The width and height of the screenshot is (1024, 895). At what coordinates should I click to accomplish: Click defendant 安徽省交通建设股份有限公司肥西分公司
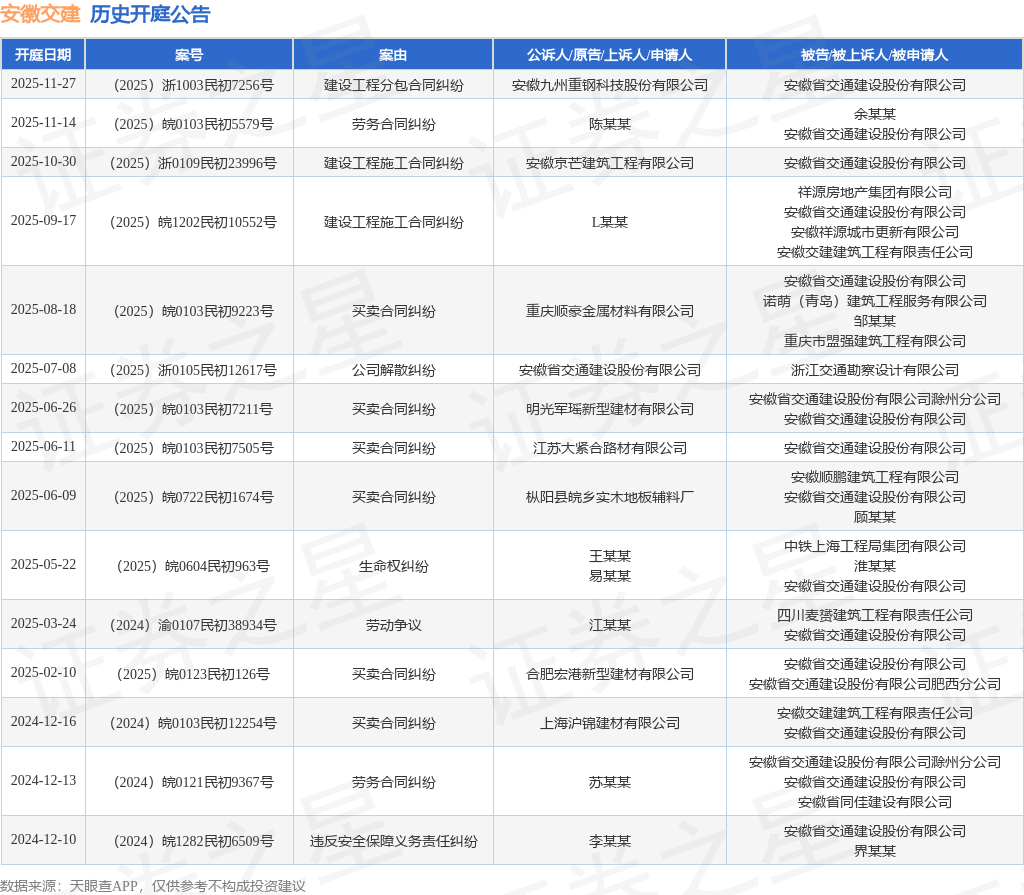tap(874, 684)
